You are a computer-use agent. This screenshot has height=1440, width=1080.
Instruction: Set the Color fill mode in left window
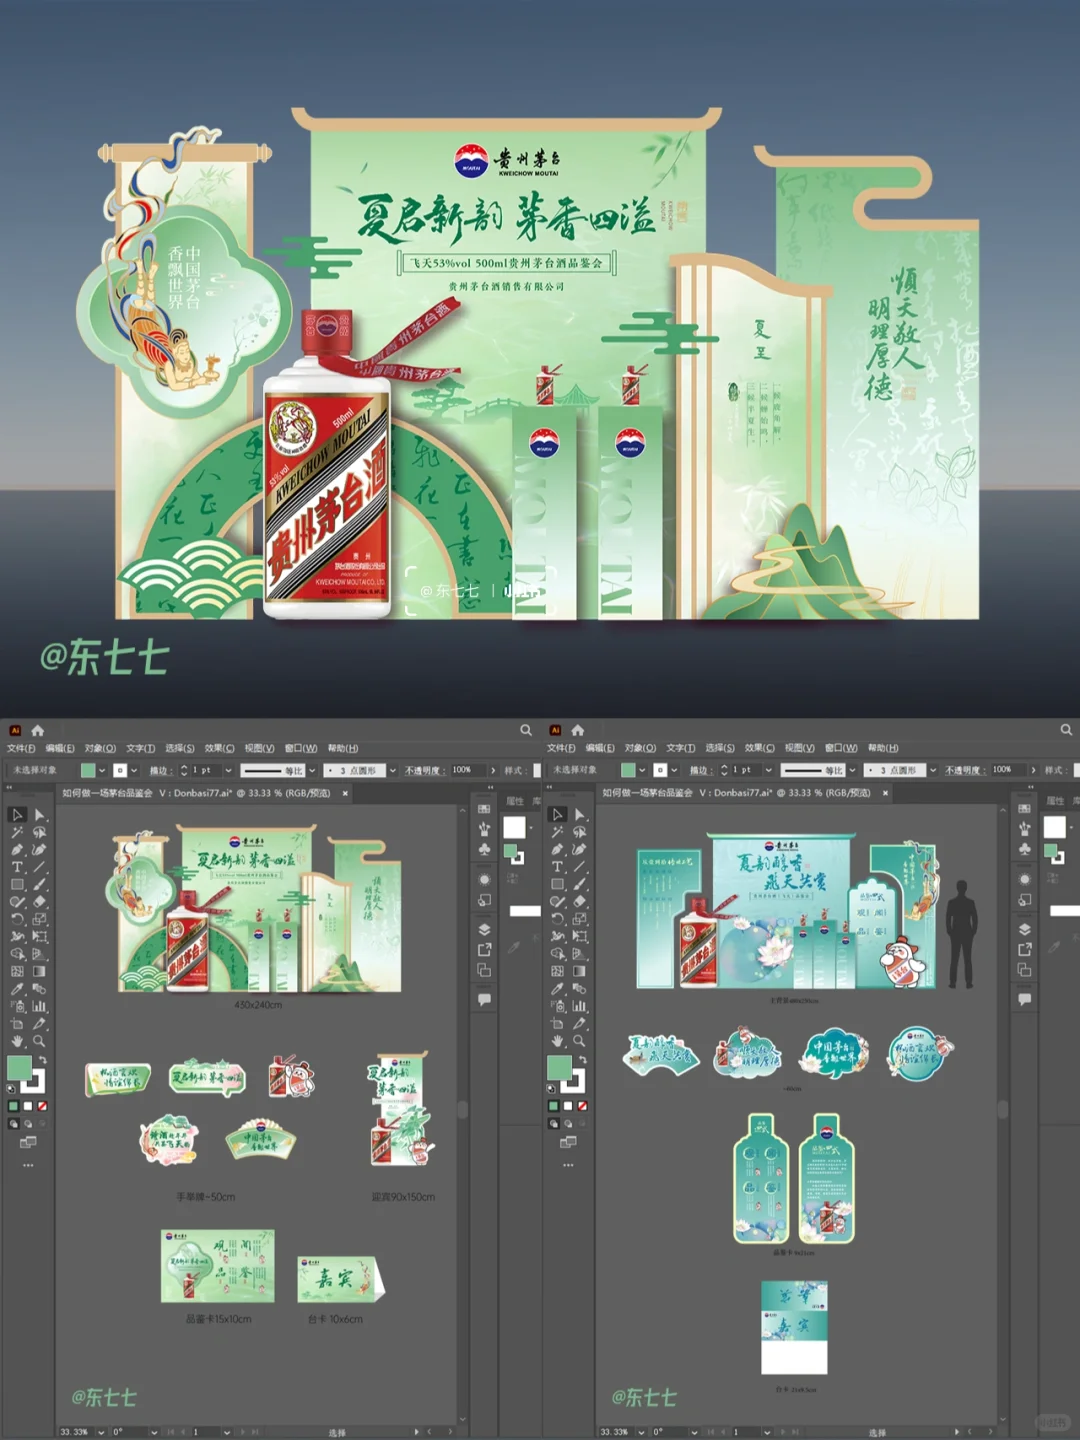[x=13, y=1106]
